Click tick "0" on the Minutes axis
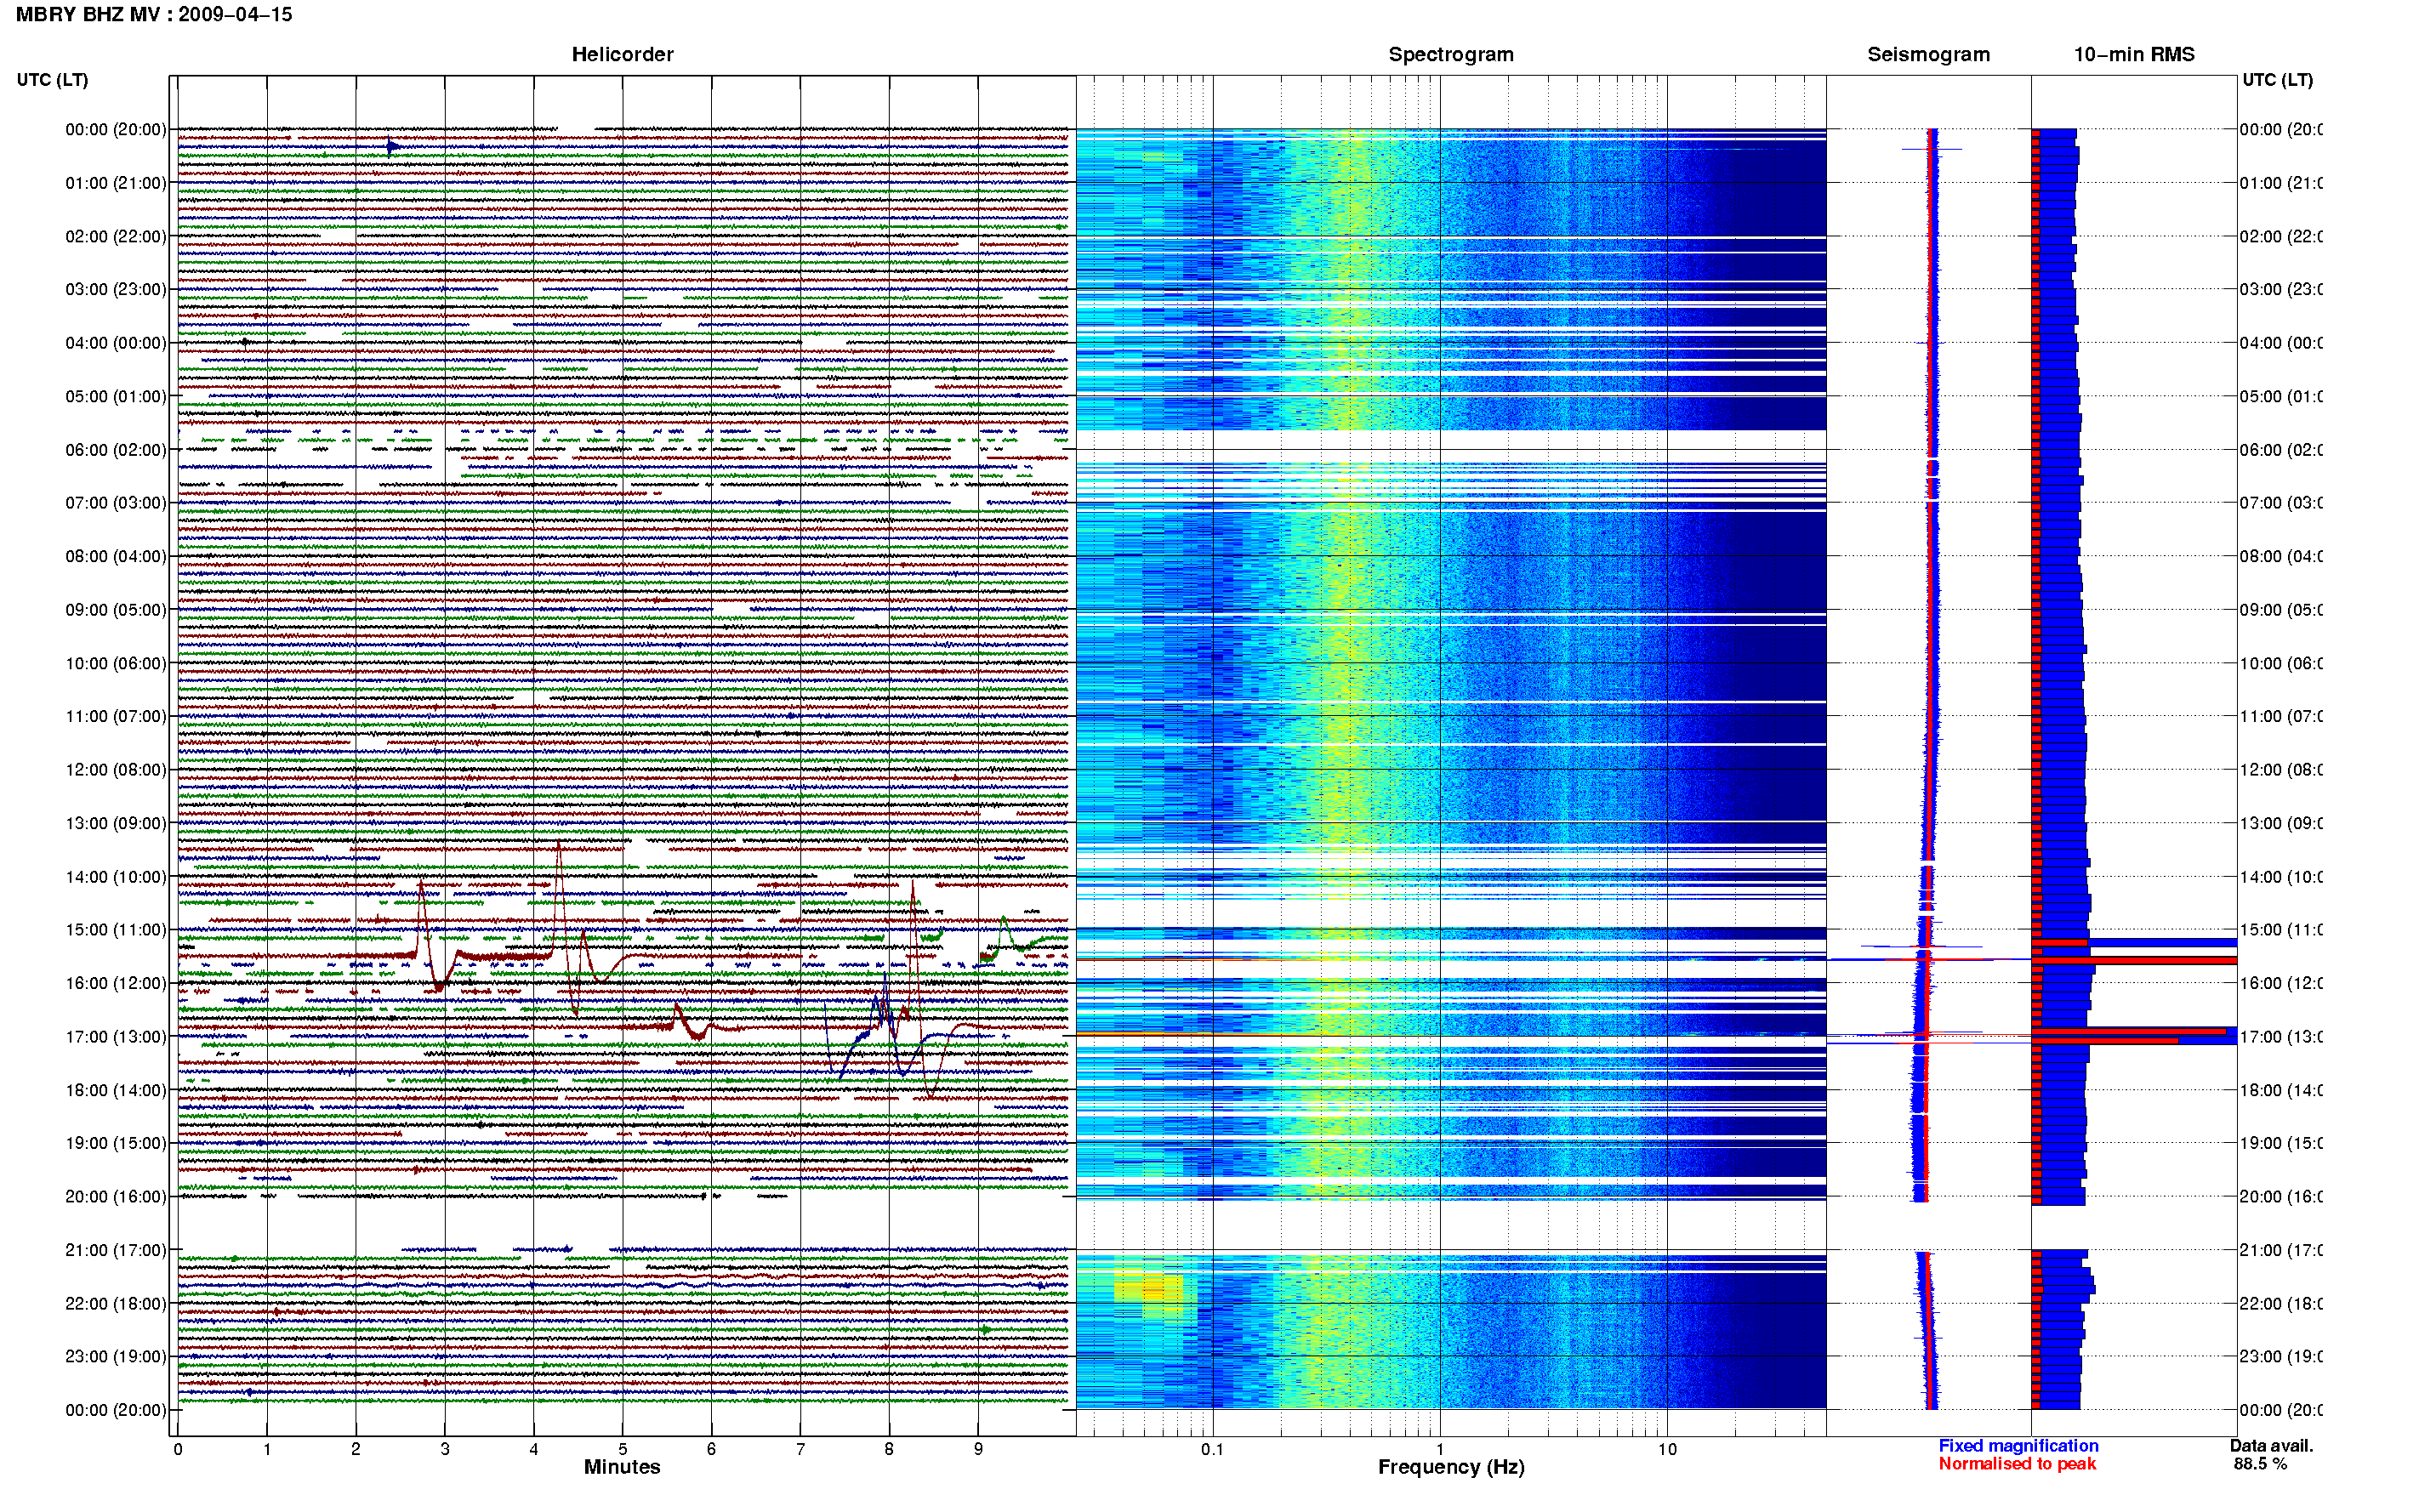 click(178, 1449)
